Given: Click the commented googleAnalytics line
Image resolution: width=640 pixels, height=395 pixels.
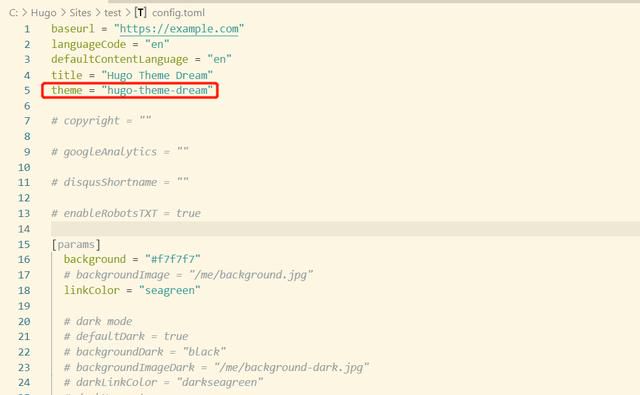Looking at the screenshot, I should click(x=120, y=152).
